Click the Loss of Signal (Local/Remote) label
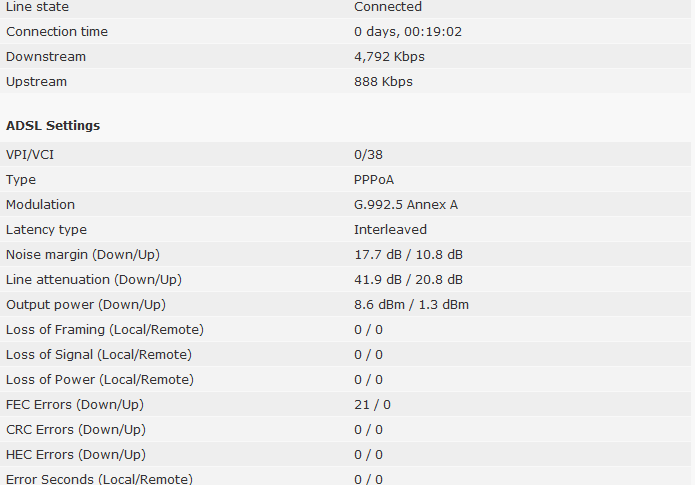This screenshot has width=695, height=485. click(x=99, y=355)
